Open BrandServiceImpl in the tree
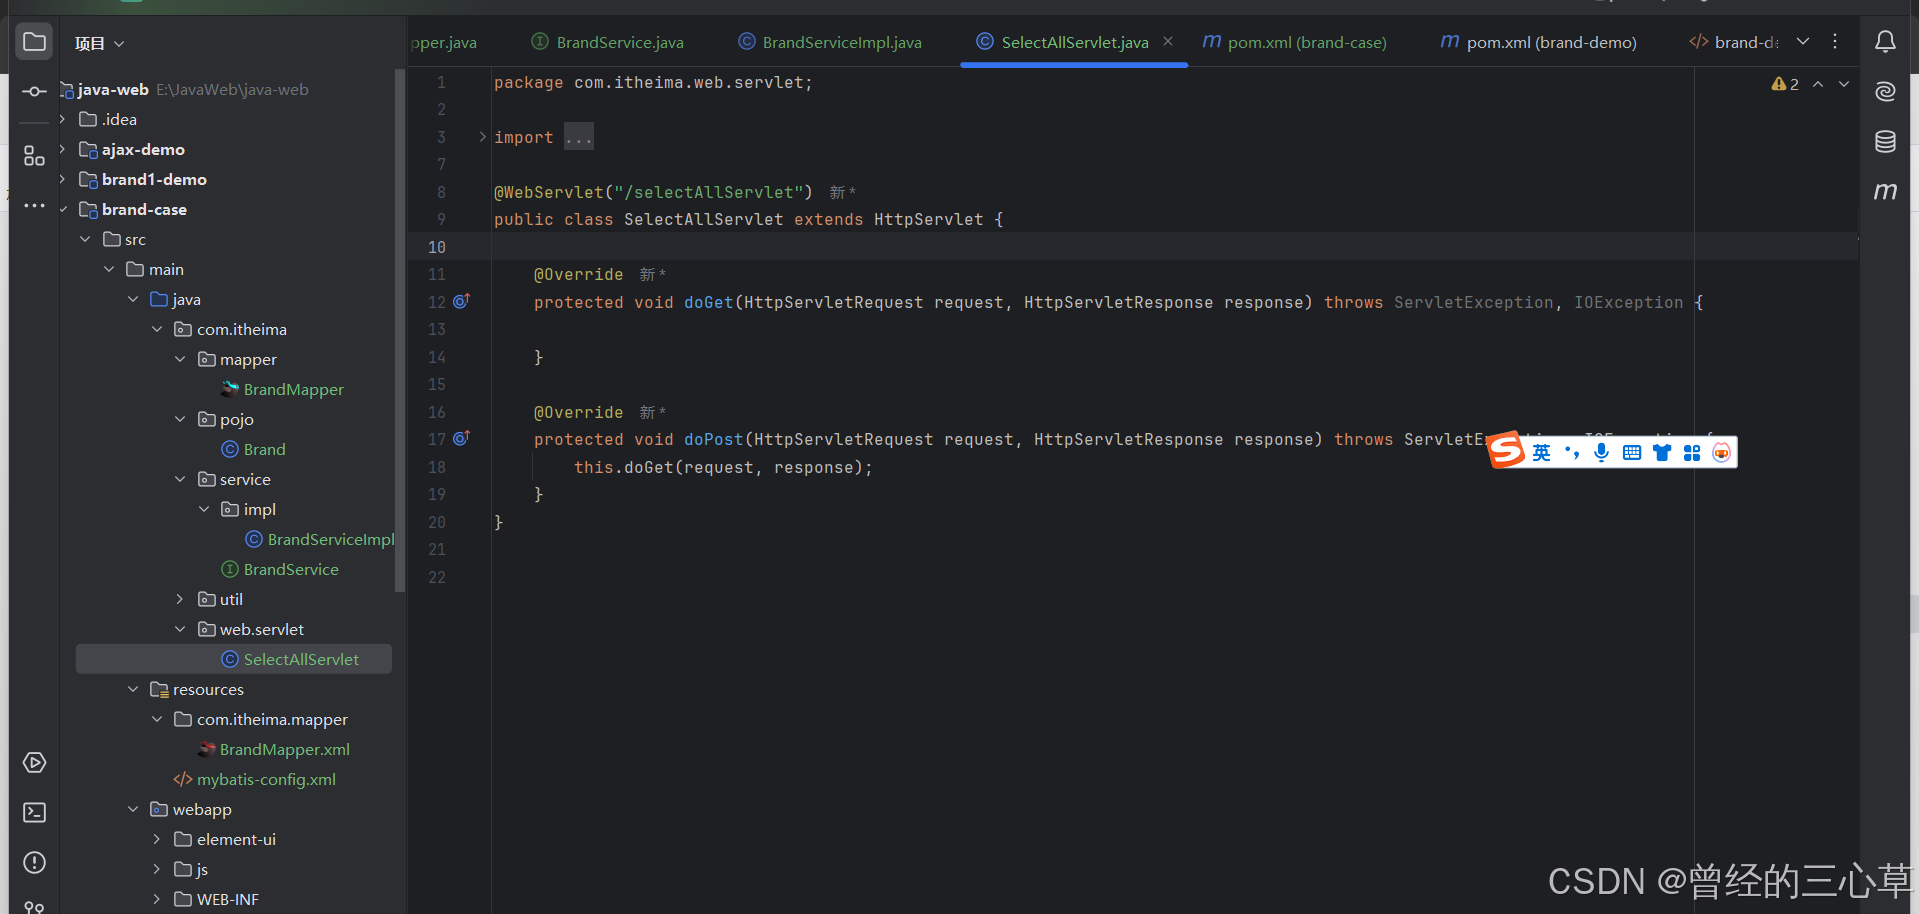 [x=330, y=539]
